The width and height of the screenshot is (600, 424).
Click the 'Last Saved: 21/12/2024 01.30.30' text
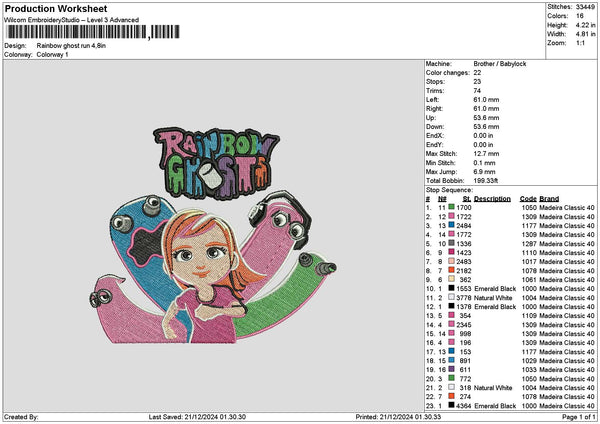point(197,417)
